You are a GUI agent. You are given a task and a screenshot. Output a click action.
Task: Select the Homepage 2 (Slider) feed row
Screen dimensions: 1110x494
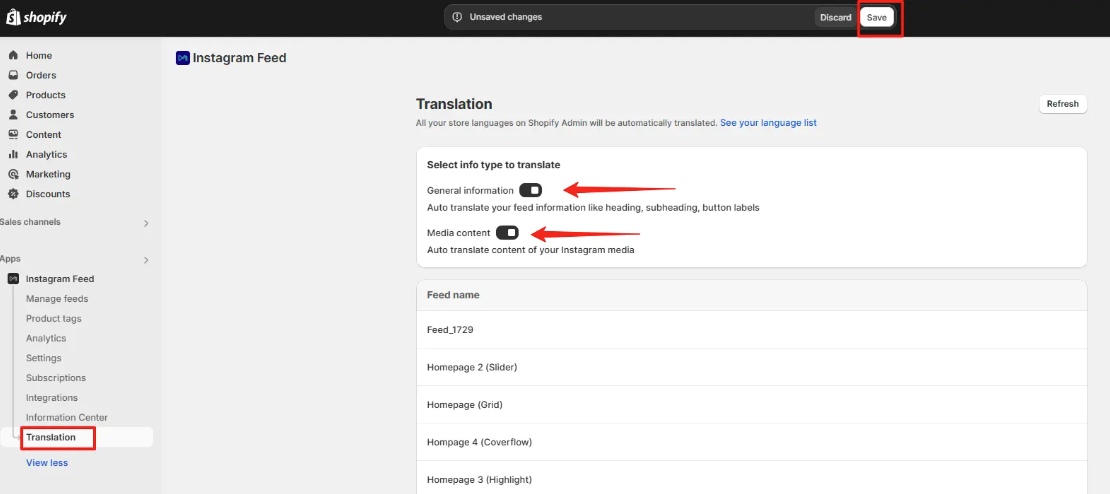(752, 367)
